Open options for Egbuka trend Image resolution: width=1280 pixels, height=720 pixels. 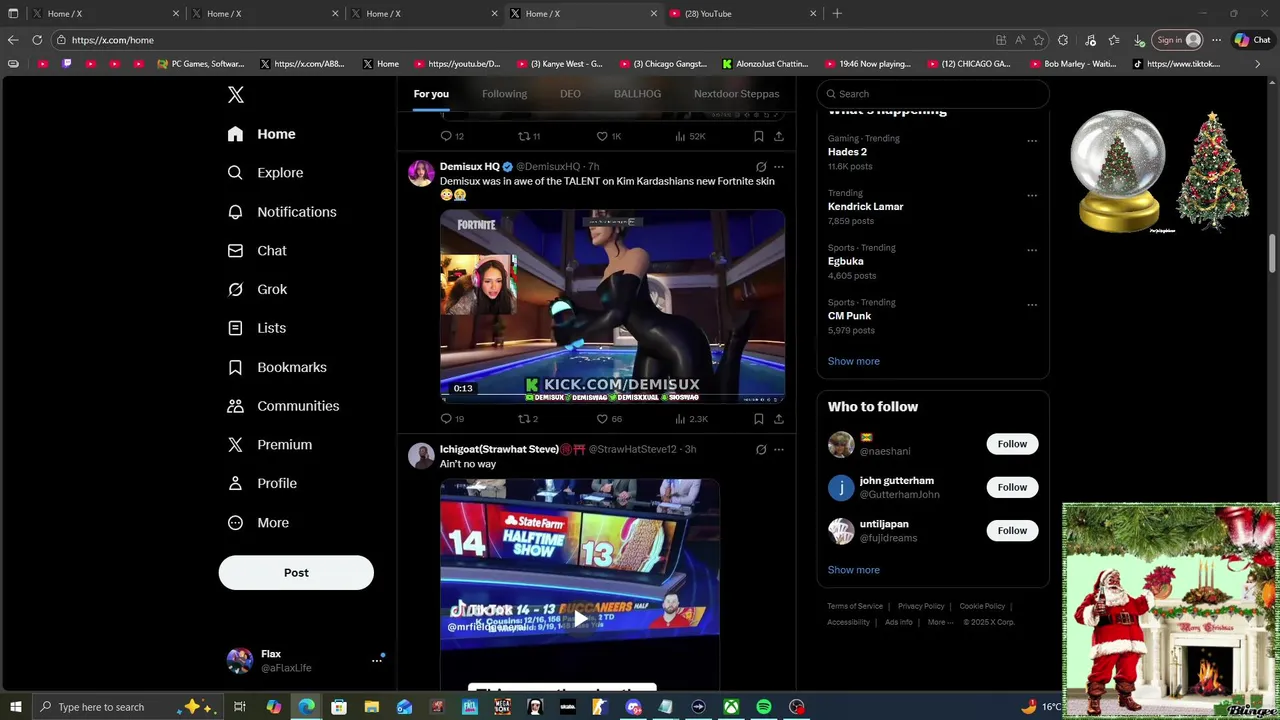(1032, 250)
